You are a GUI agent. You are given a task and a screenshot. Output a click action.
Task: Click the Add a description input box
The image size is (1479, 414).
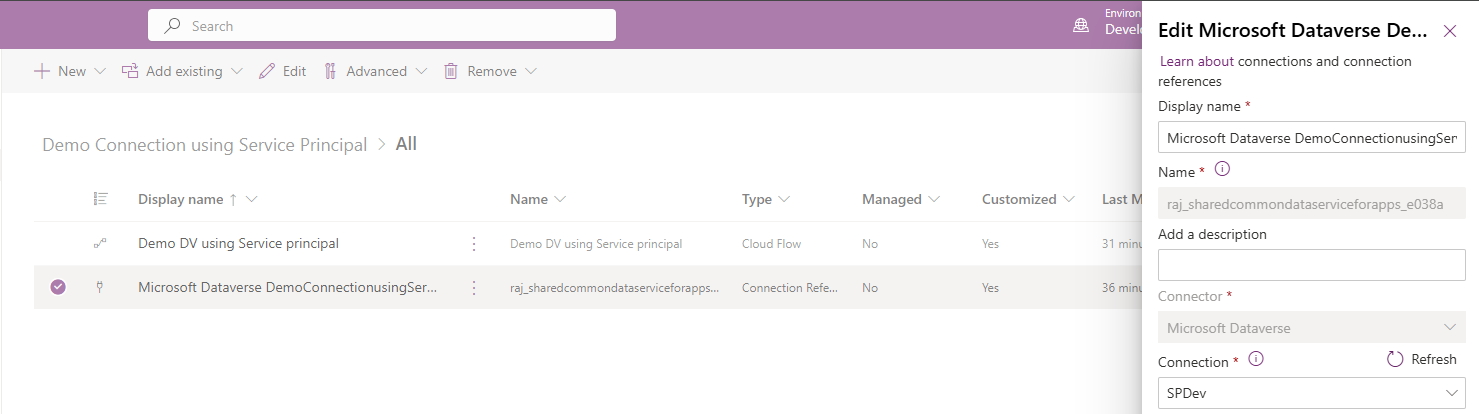tap(1311, 265)
